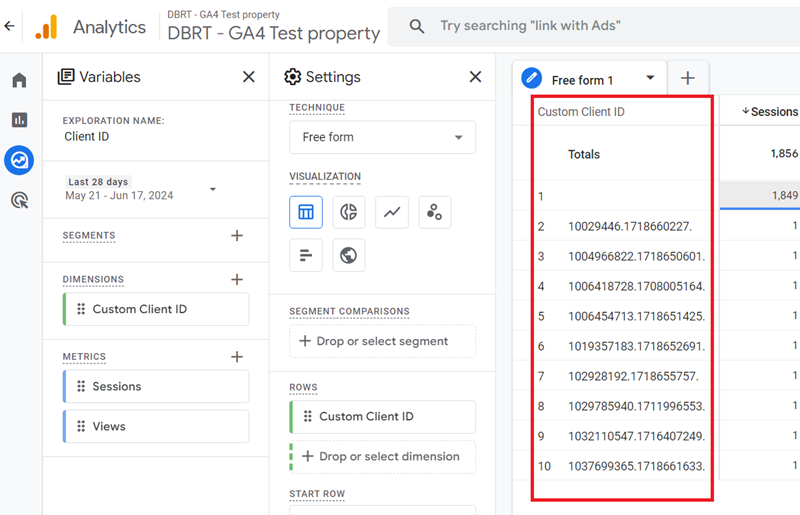Grab handle of the Sessions metric
This screenshot has height=515, width=800.
(81, 386)
